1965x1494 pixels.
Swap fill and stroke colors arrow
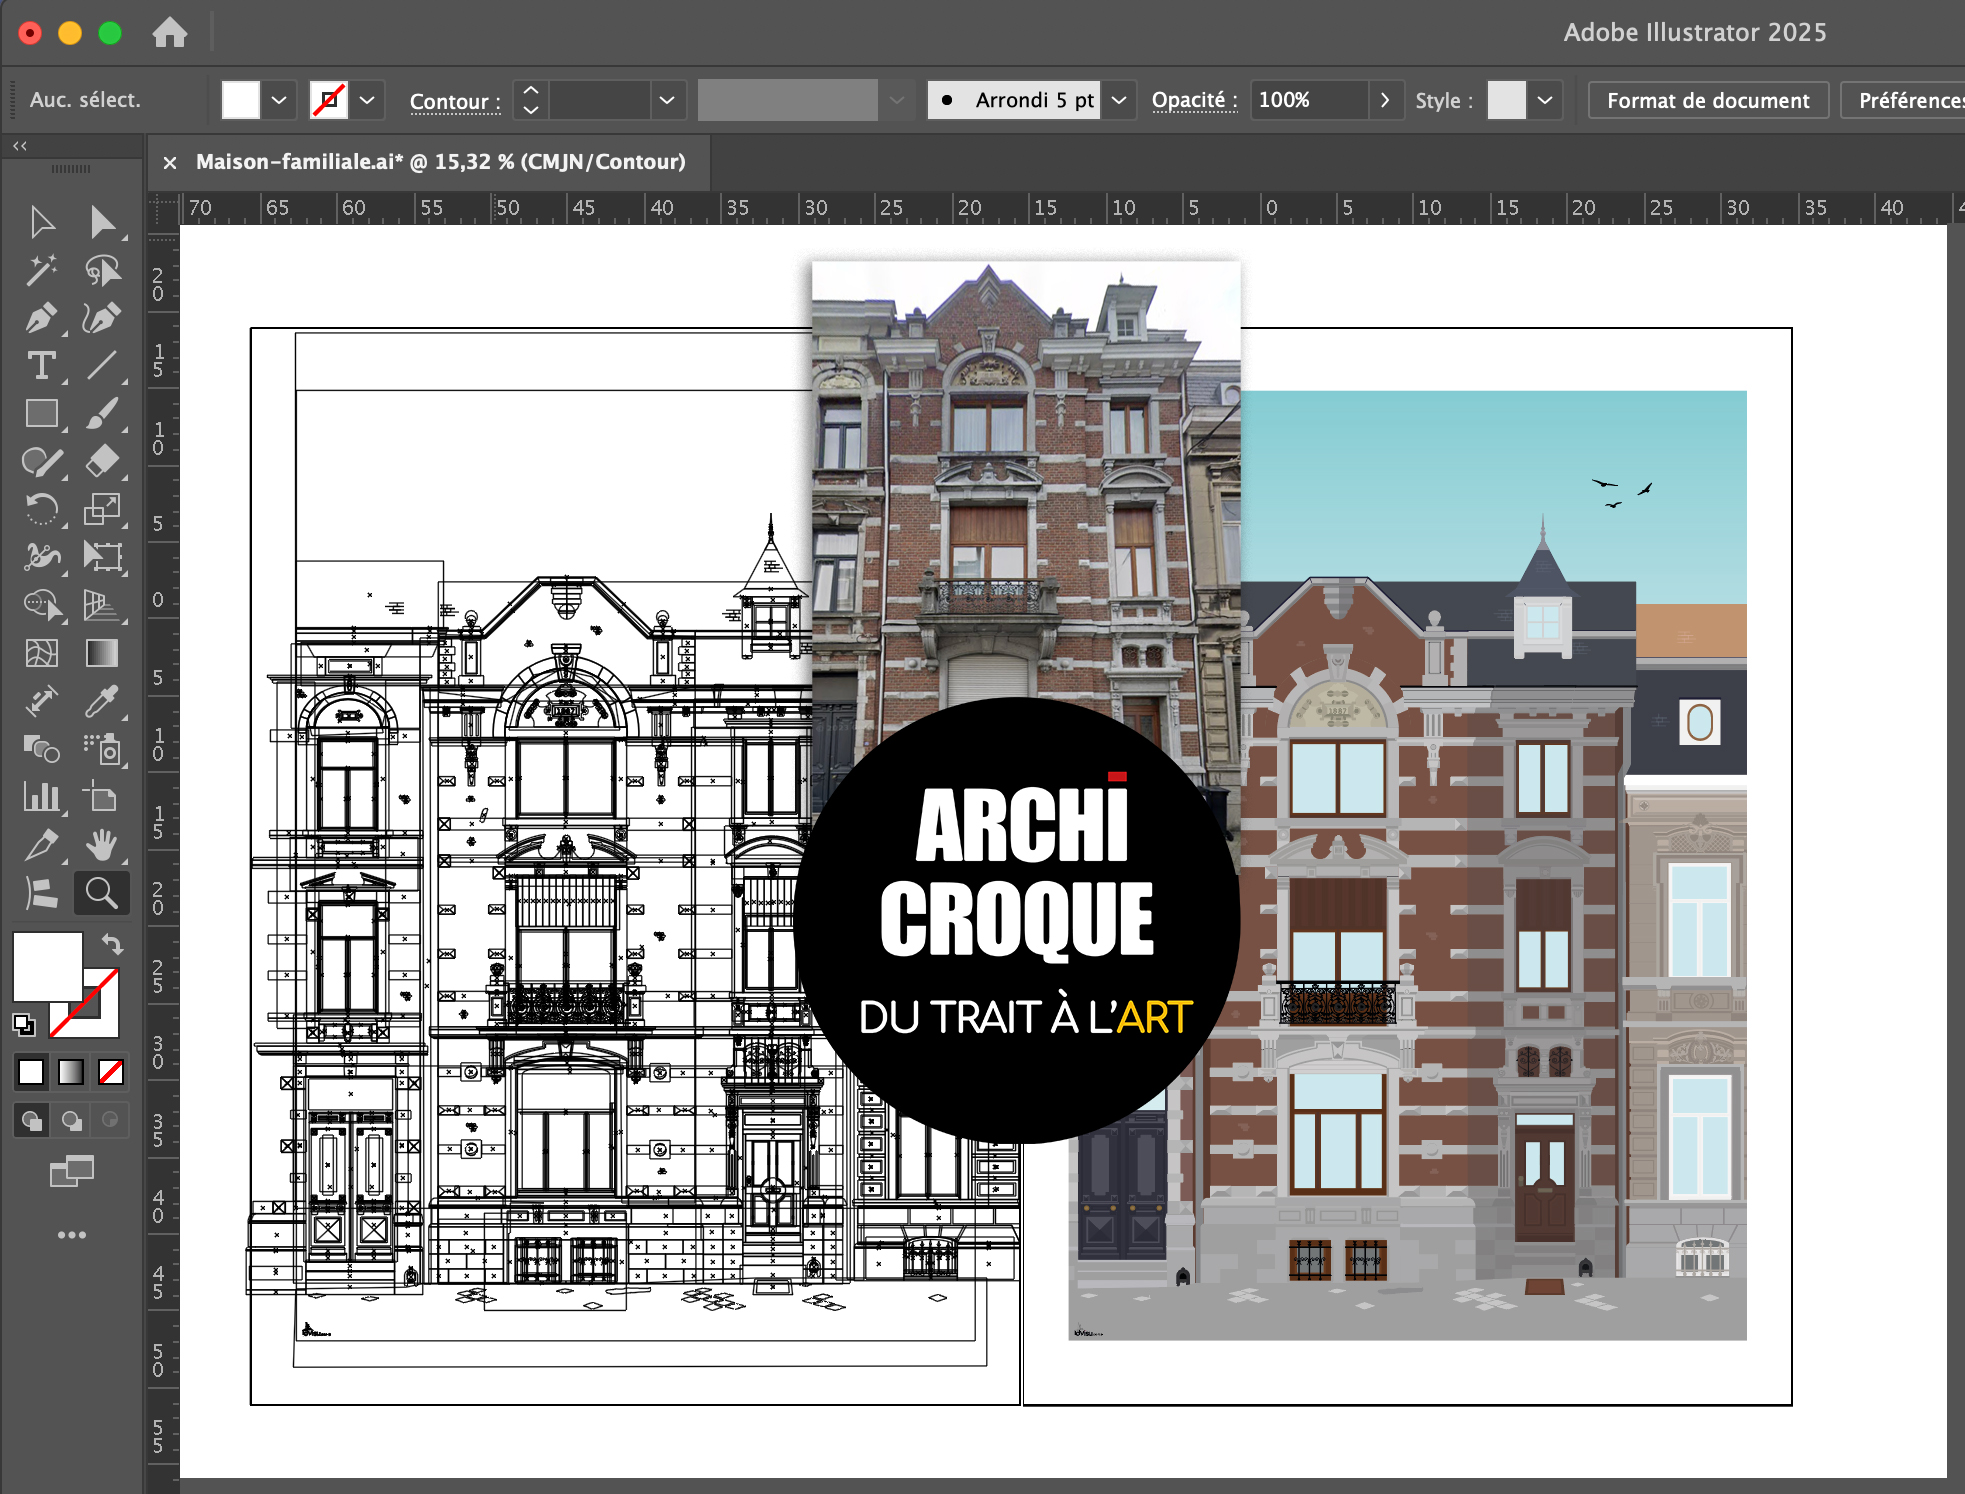coord(112,944)
